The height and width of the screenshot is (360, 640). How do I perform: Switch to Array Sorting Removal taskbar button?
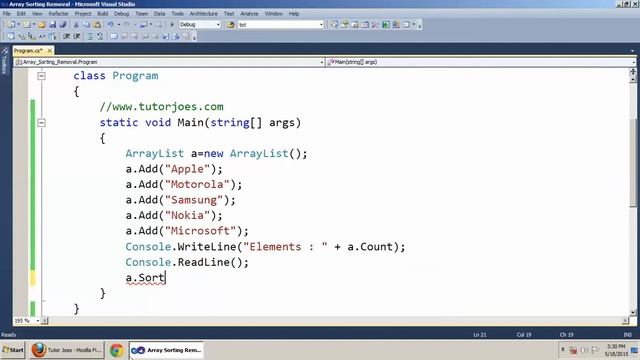click(x=167, y=350)
